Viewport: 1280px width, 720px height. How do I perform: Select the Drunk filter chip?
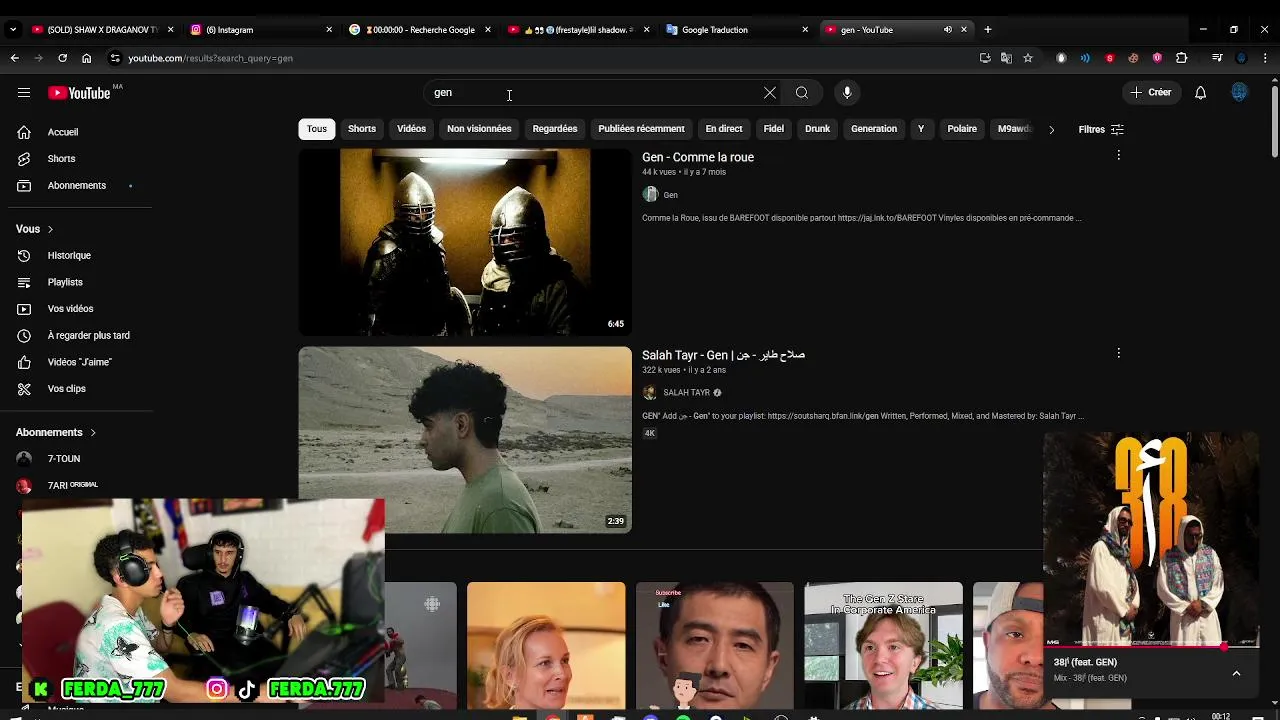coord(818,129)
